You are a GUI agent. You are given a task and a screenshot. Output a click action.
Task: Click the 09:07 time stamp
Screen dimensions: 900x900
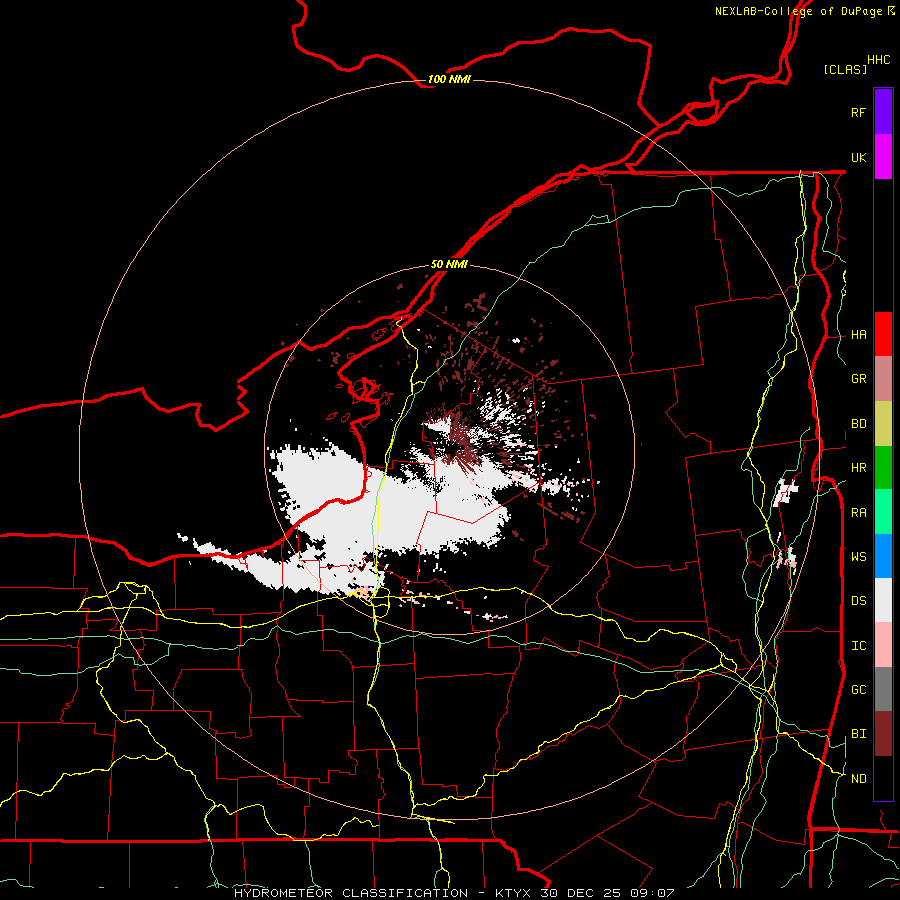click(654, 893)
